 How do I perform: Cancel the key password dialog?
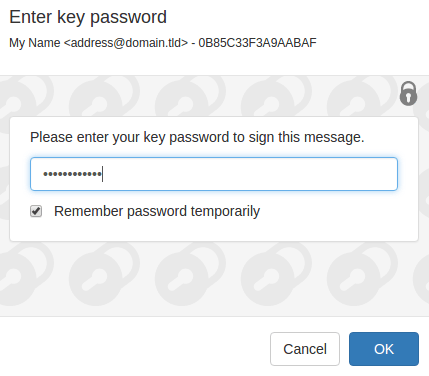pyautogui.click(x=305, y=349)
